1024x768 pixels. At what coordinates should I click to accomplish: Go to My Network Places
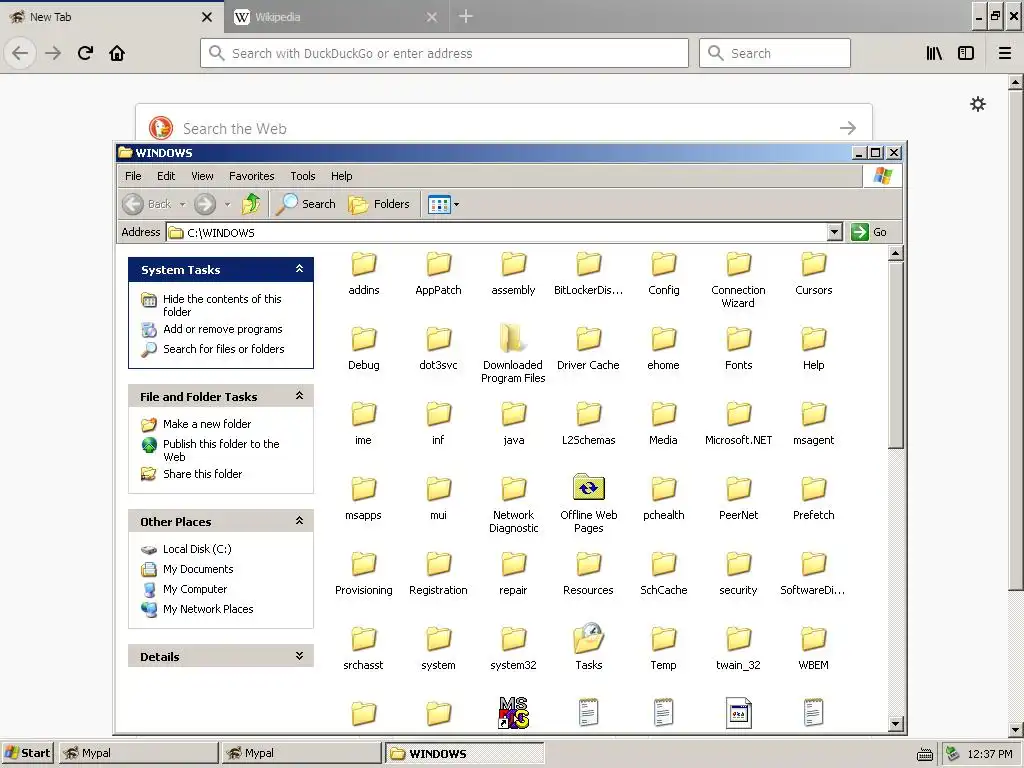pyautogui.click(x=208, y=609)
